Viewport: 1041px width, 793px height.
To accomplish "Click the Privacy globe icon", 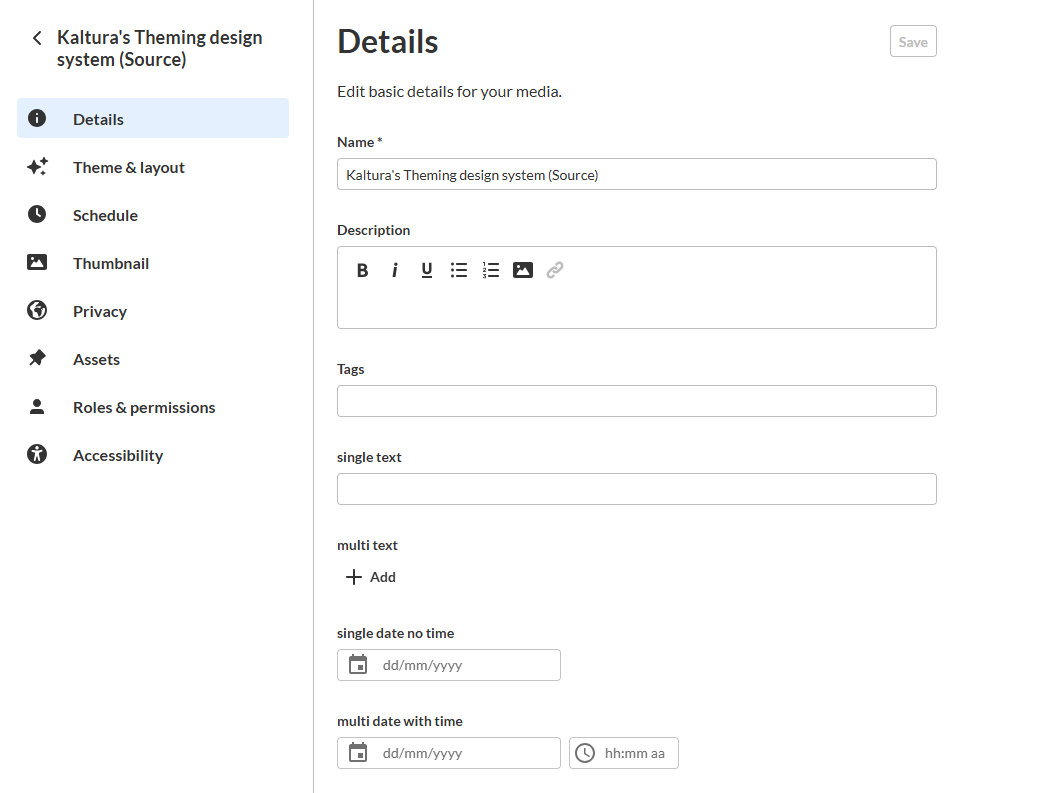I will tap(37, 310).
